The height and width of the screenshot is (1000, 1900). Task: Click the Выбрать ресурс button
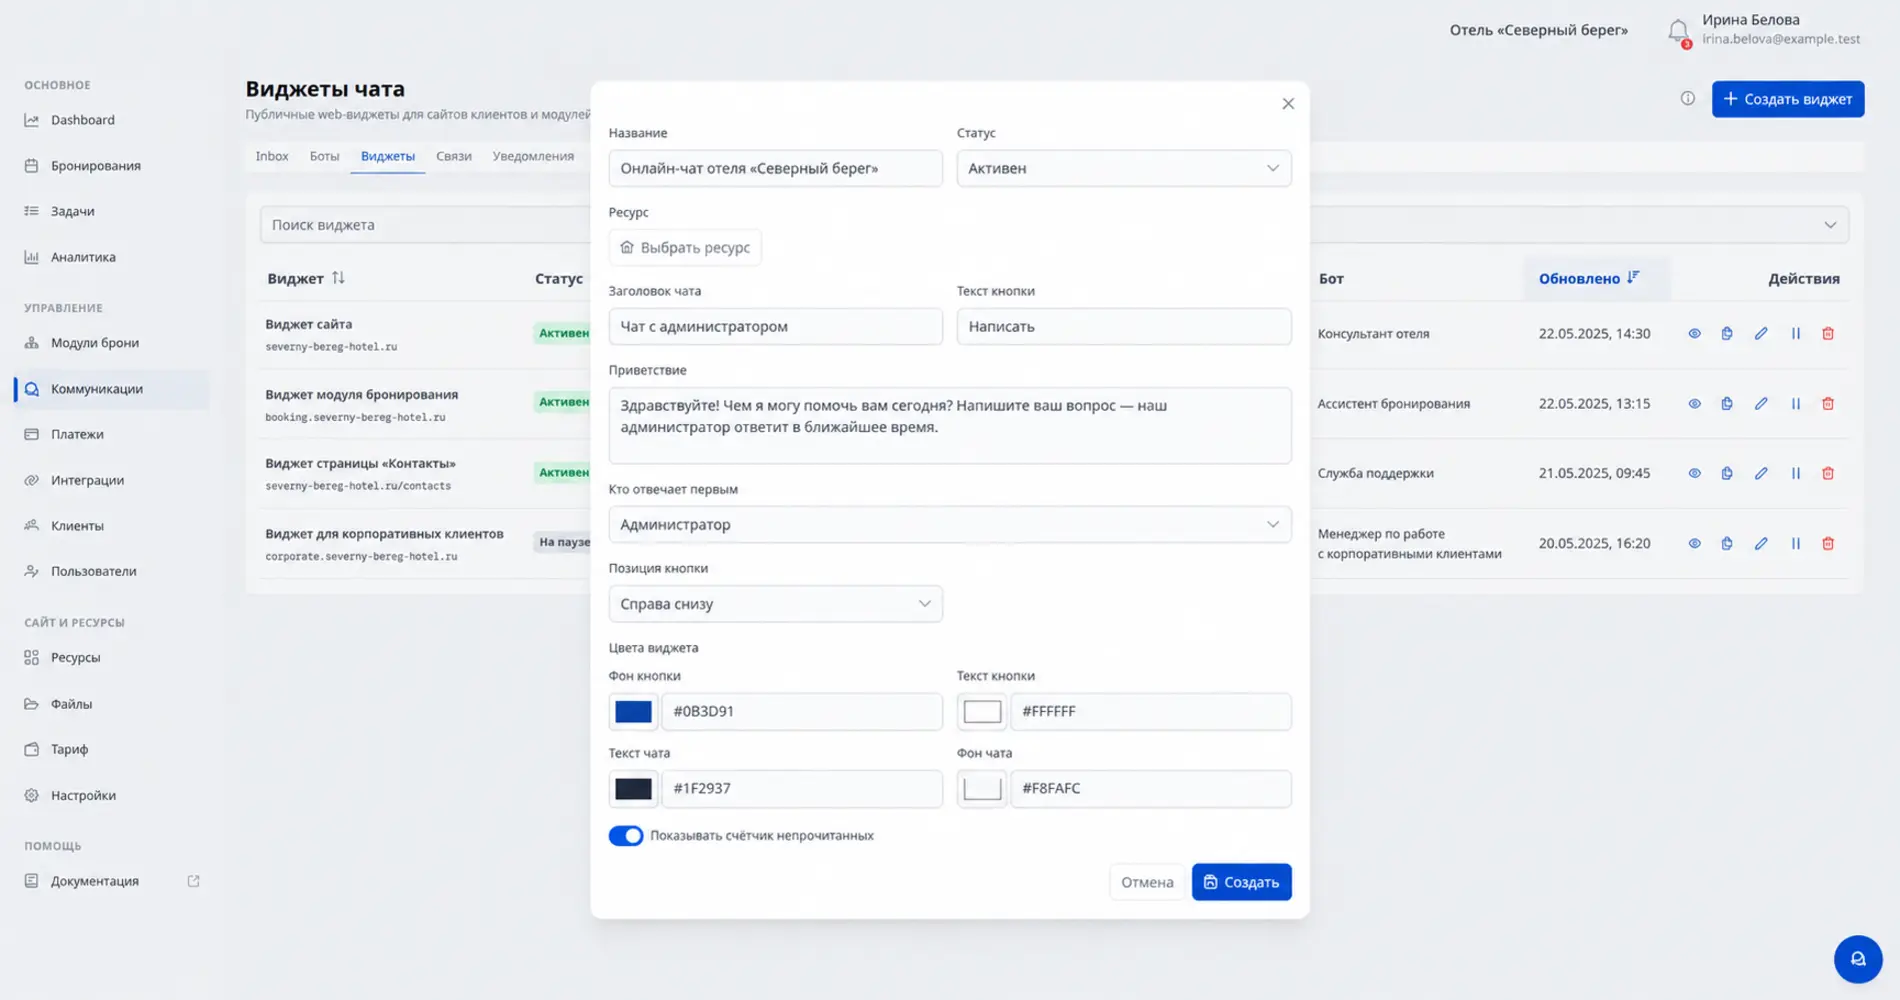coord(685,247)
